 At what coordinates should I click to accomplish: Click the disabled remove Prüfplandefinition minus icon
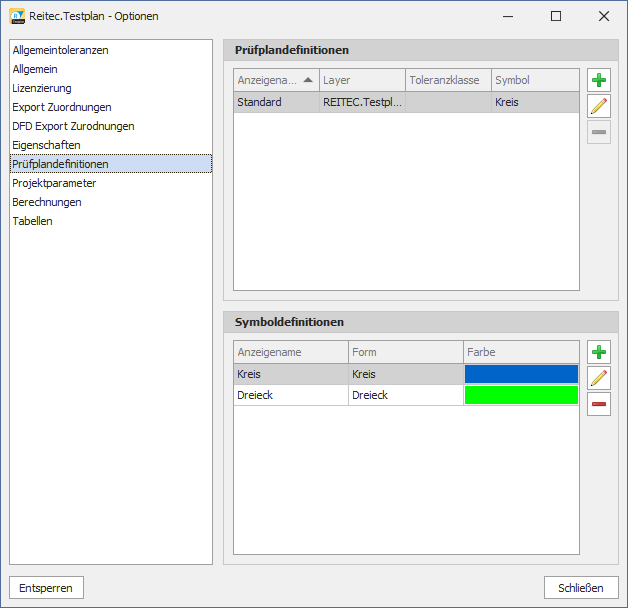click(599, 132)
